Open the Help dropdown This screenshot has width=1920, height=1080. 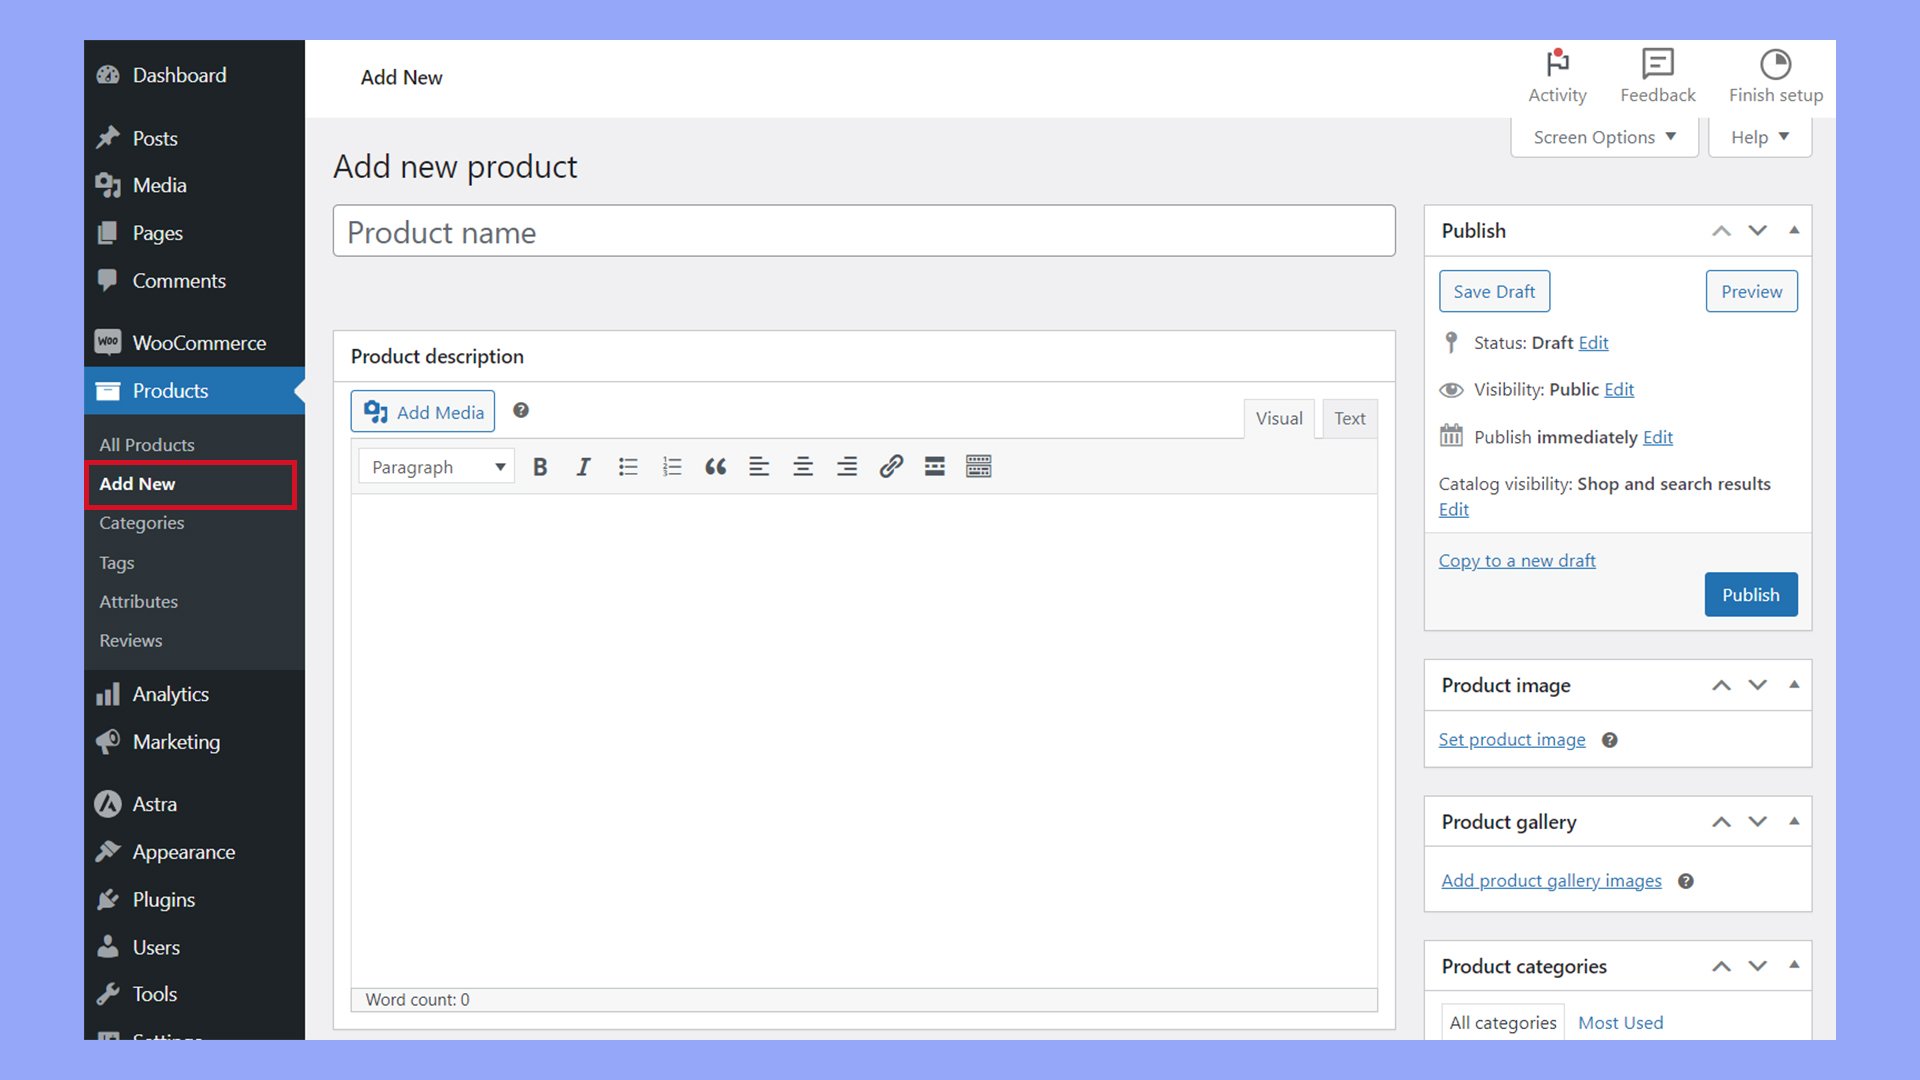point(1759,137)
